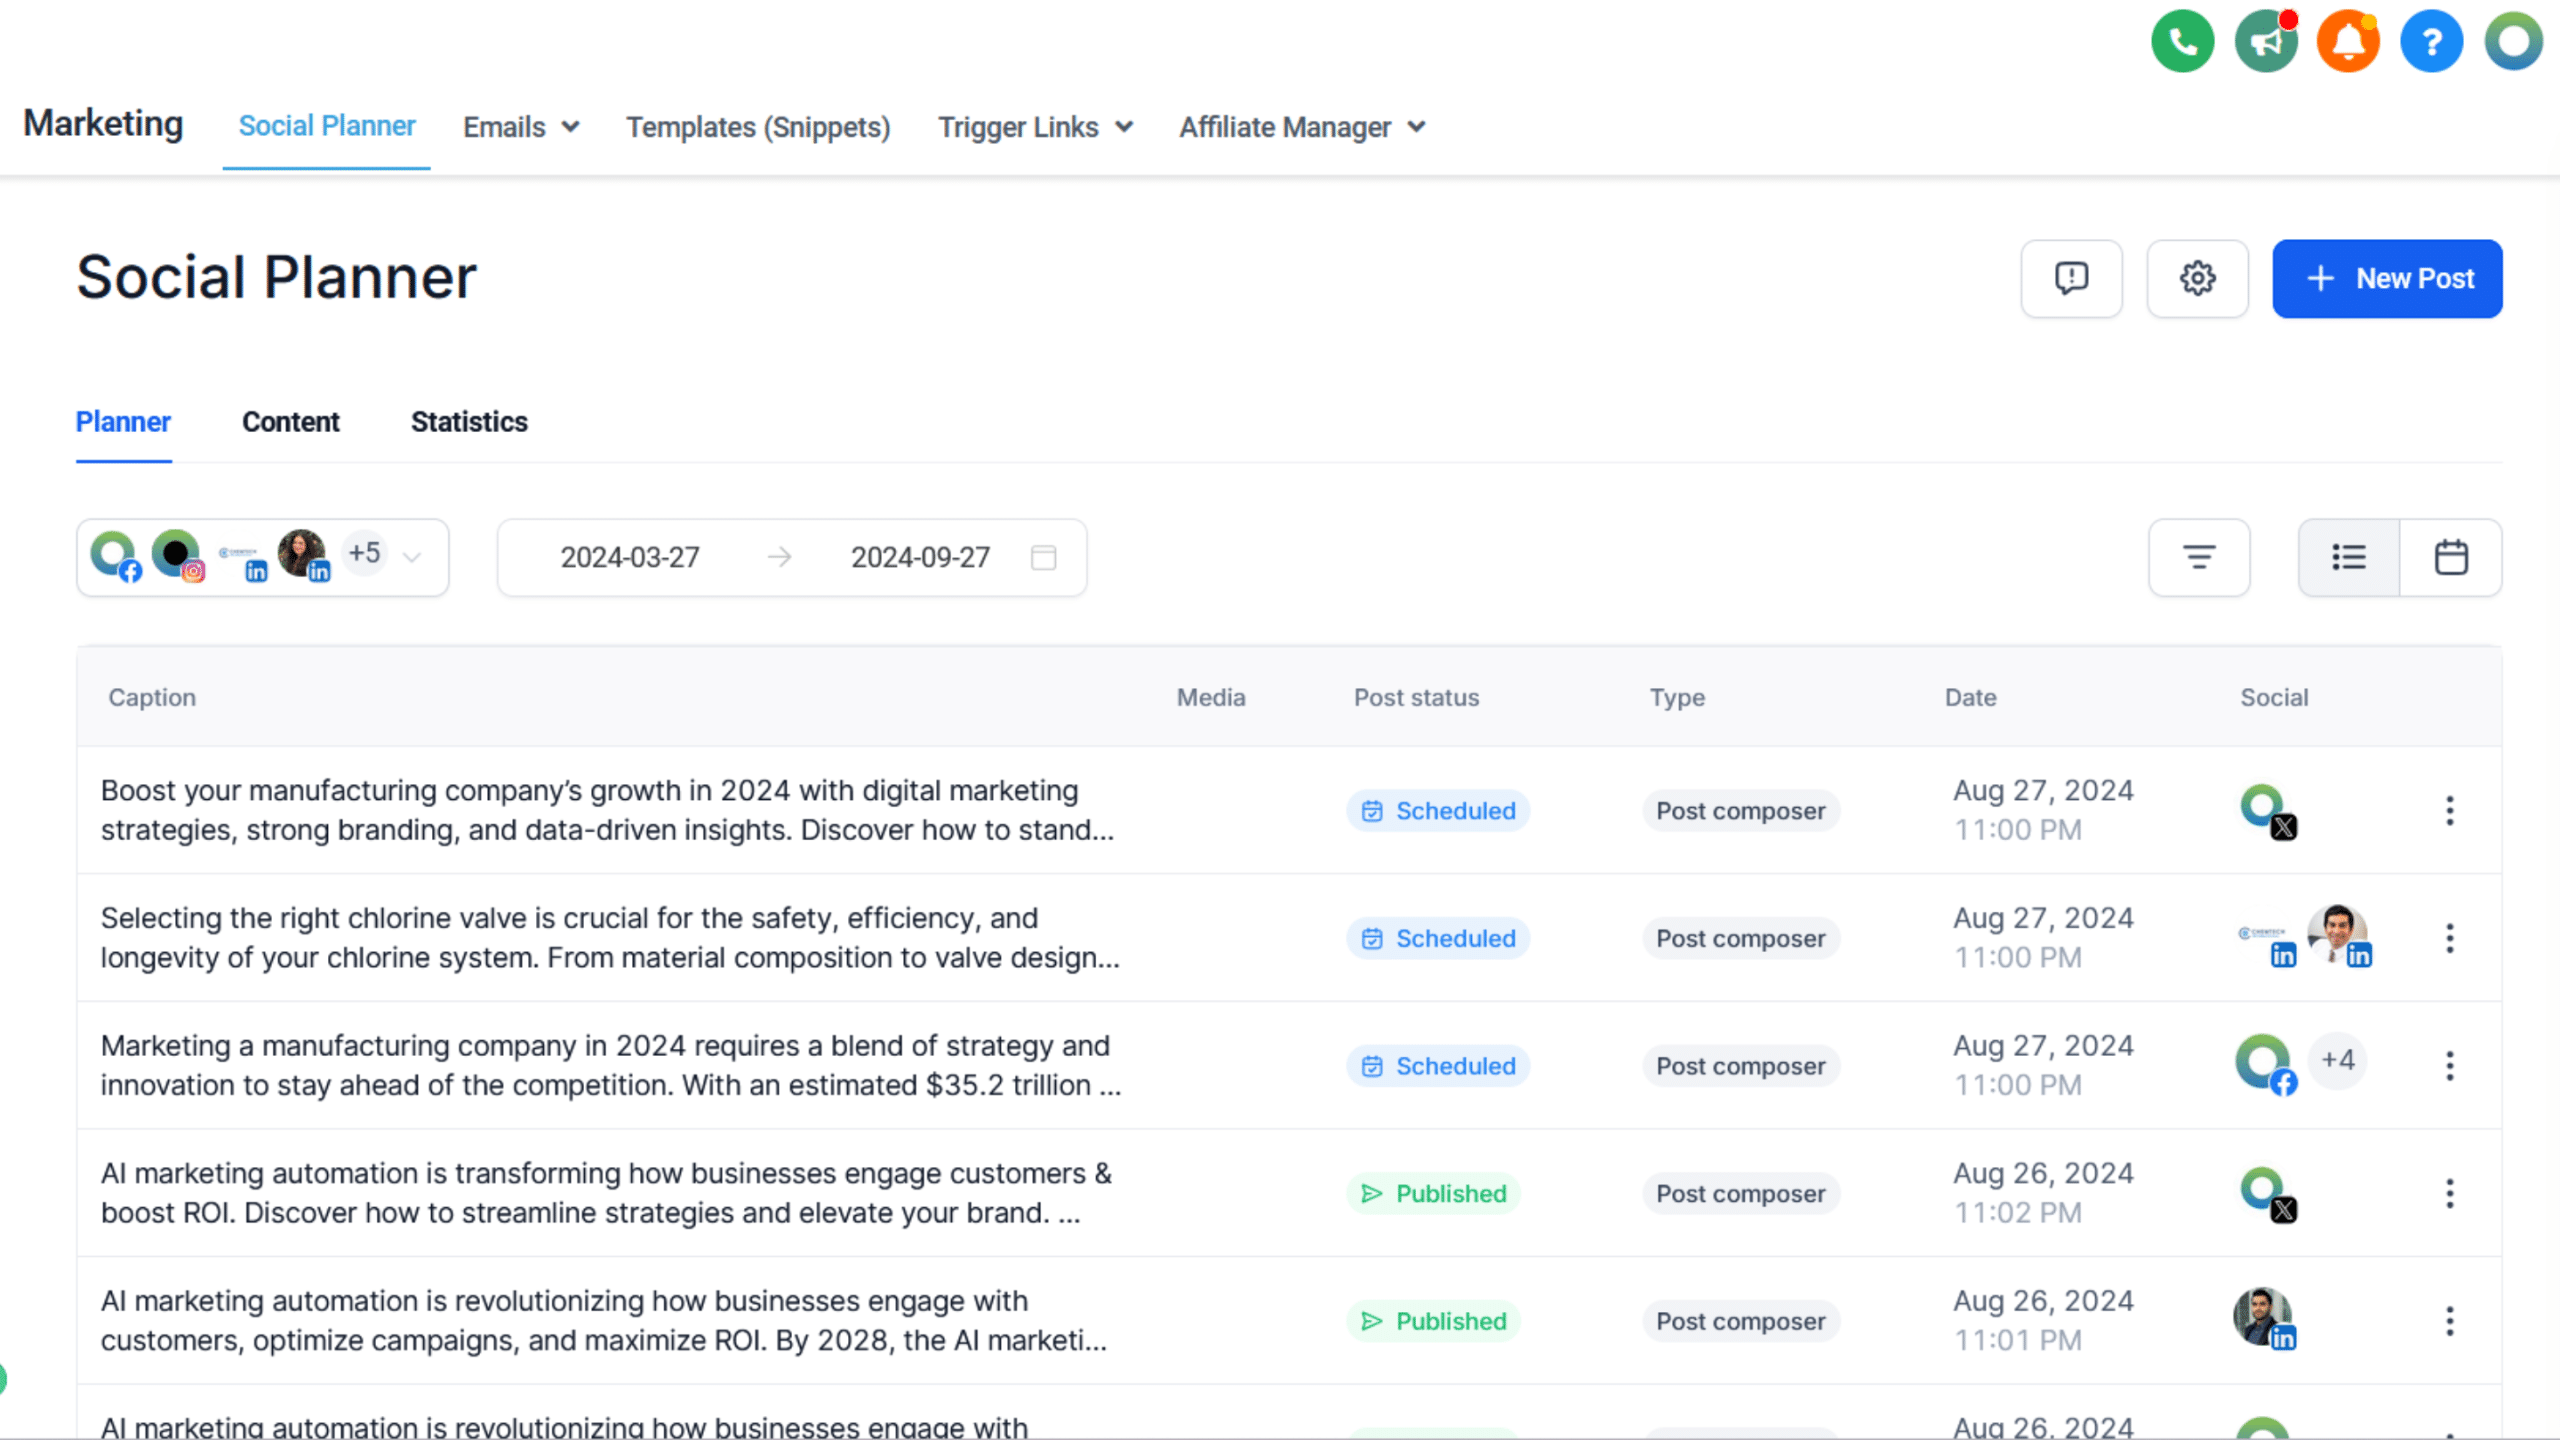
Task: Open the Affiliate Manager dropdown
Action: pyautogui.click(x=1301, y=127)
